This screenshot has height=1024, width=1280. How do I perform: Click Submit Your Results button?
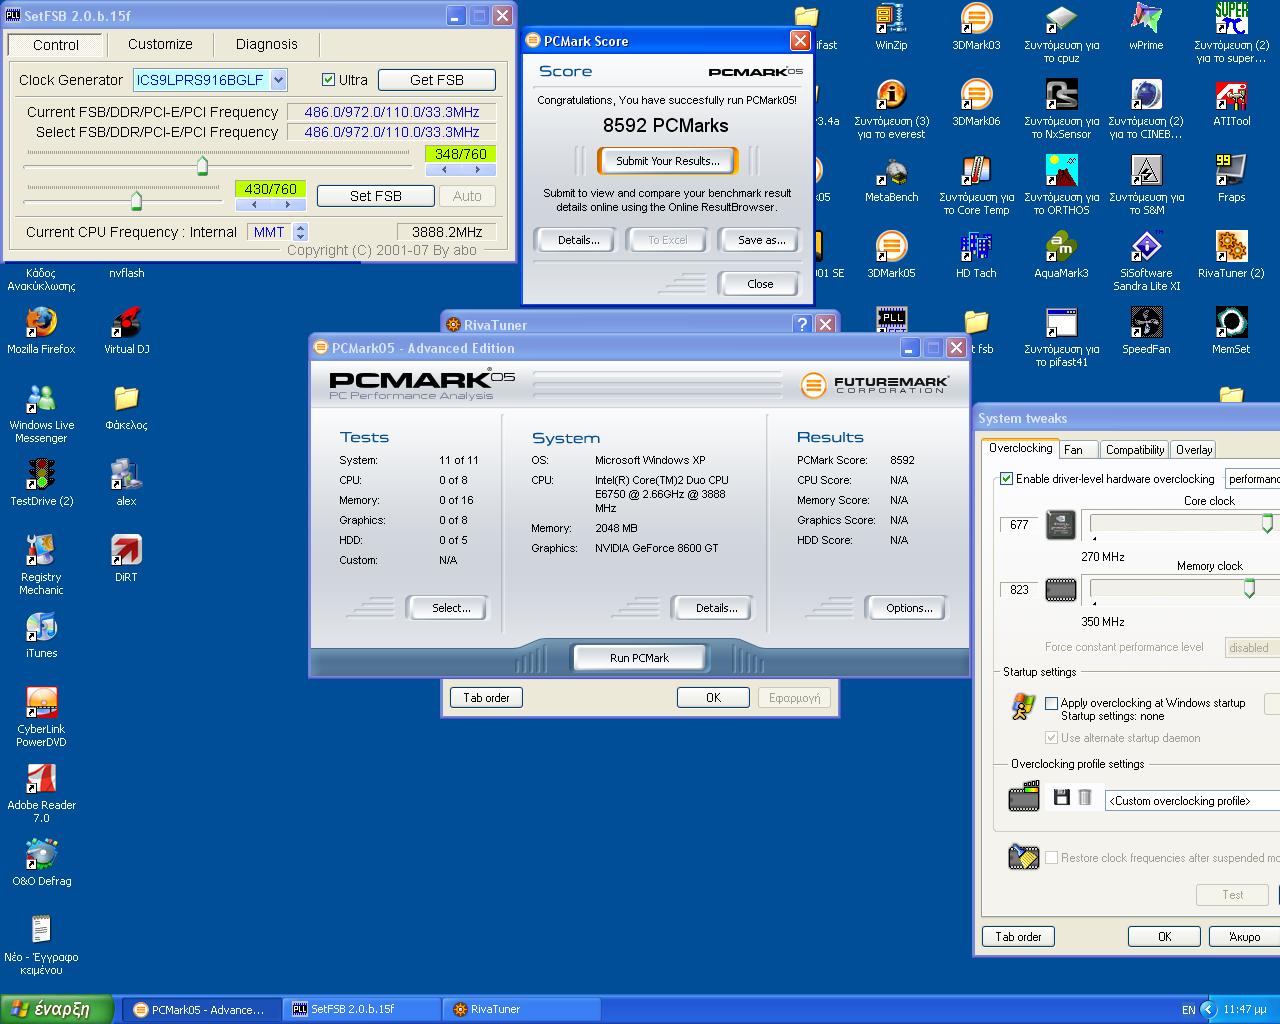coord(668,161)
